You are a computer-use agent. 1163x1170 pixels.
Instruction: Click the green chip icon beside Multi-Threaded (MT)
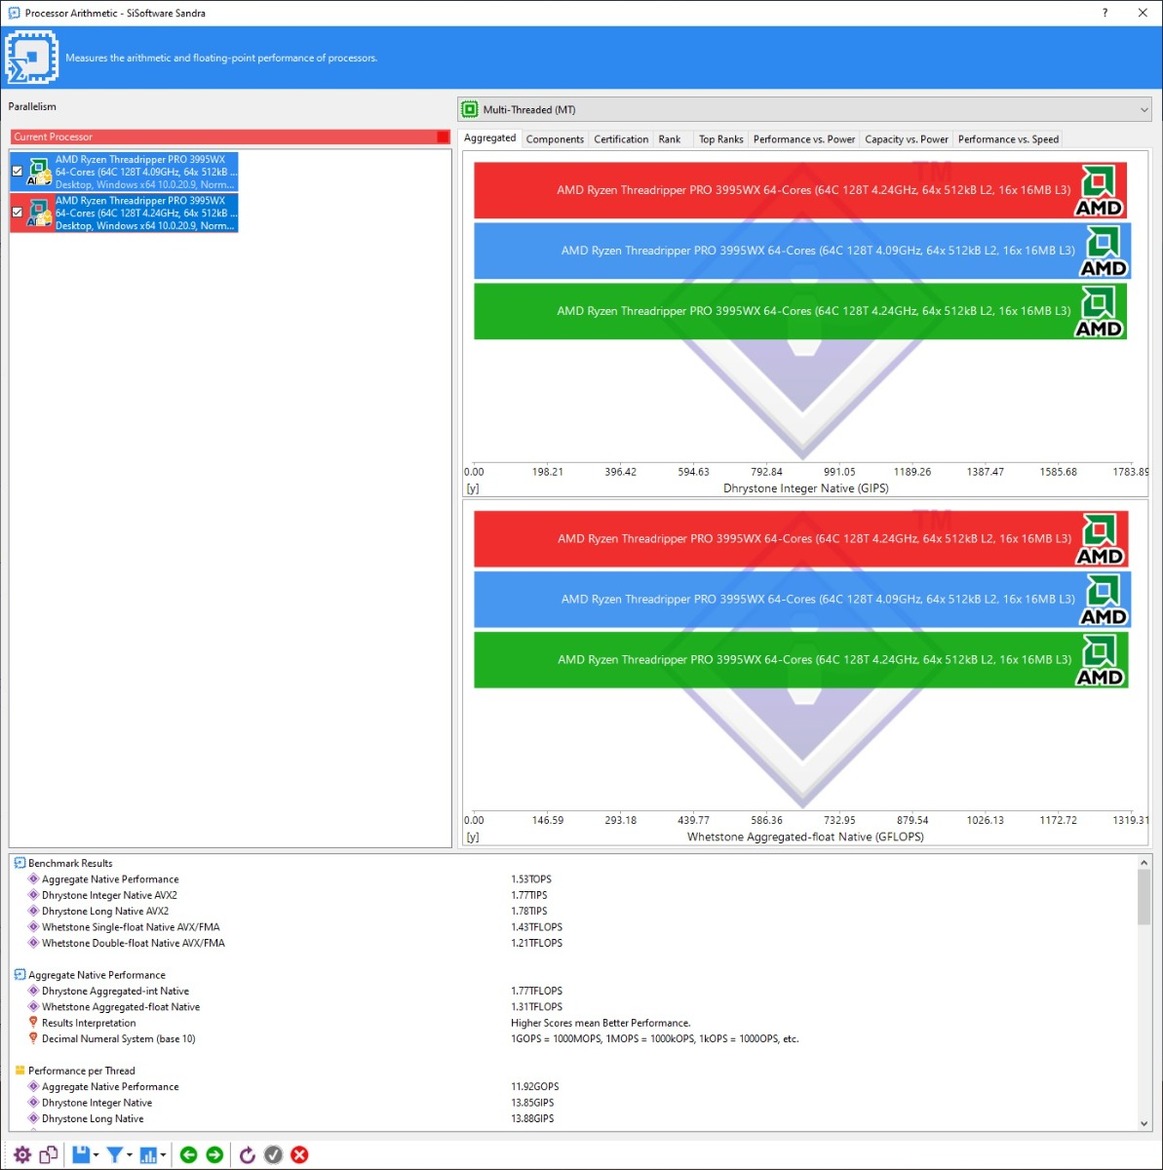470,110
